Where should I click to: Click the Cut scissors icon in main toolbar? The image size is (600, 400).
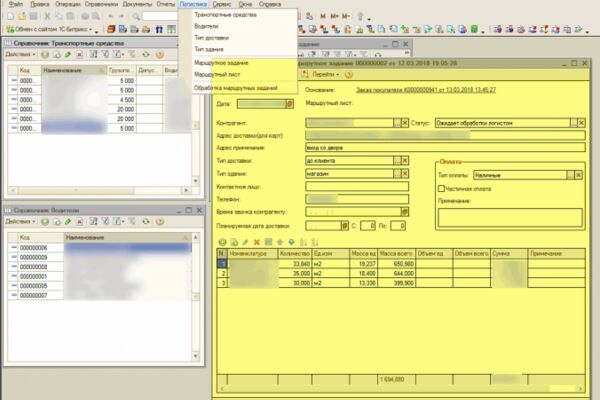click(47, 16)
